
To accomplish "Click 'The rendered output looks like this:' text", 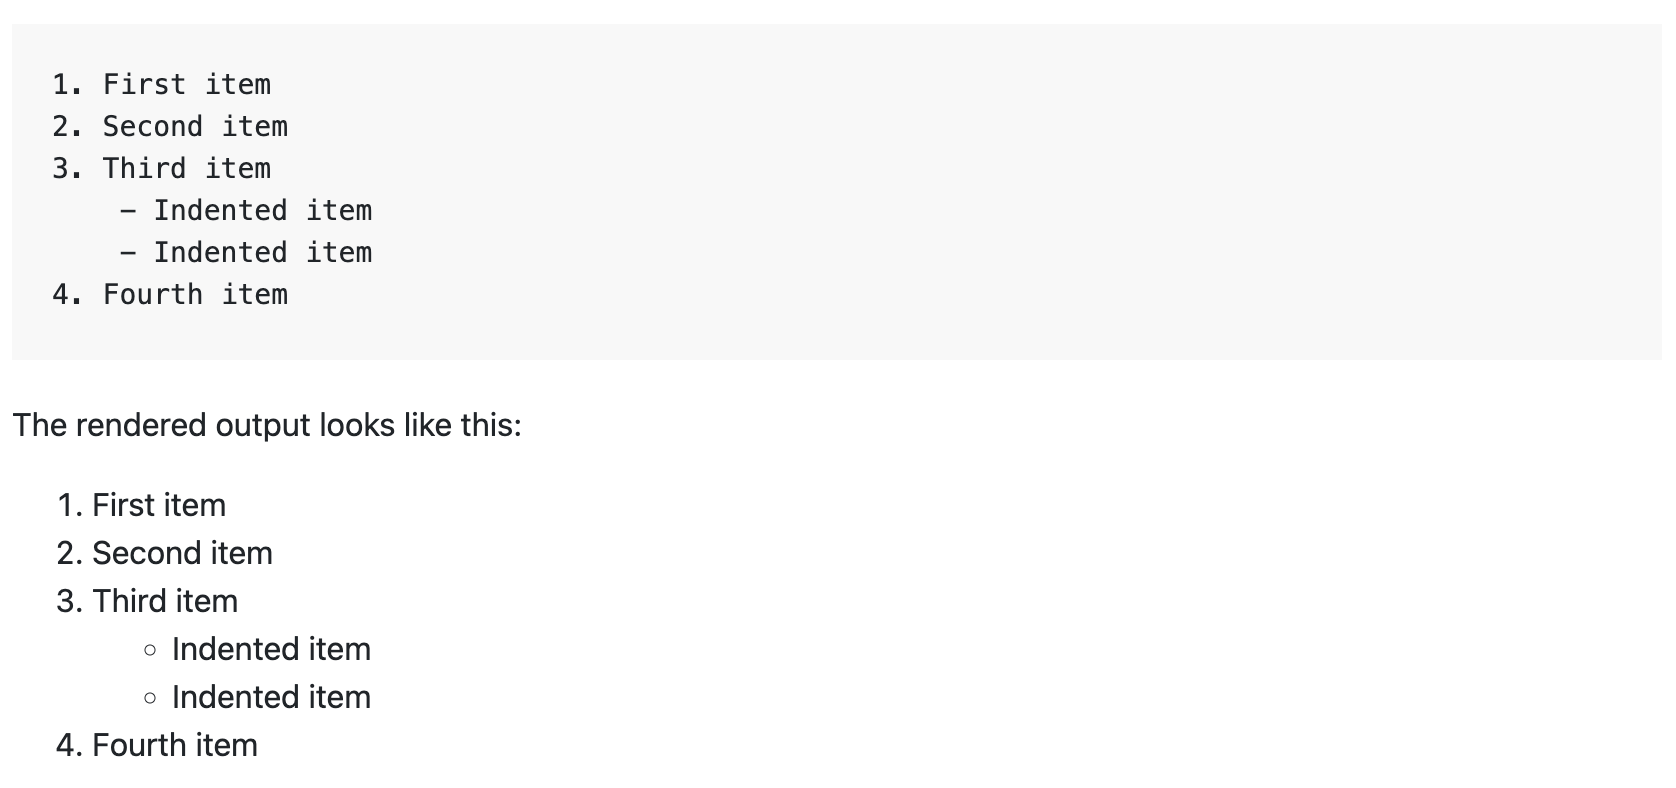I will (267, 426).
